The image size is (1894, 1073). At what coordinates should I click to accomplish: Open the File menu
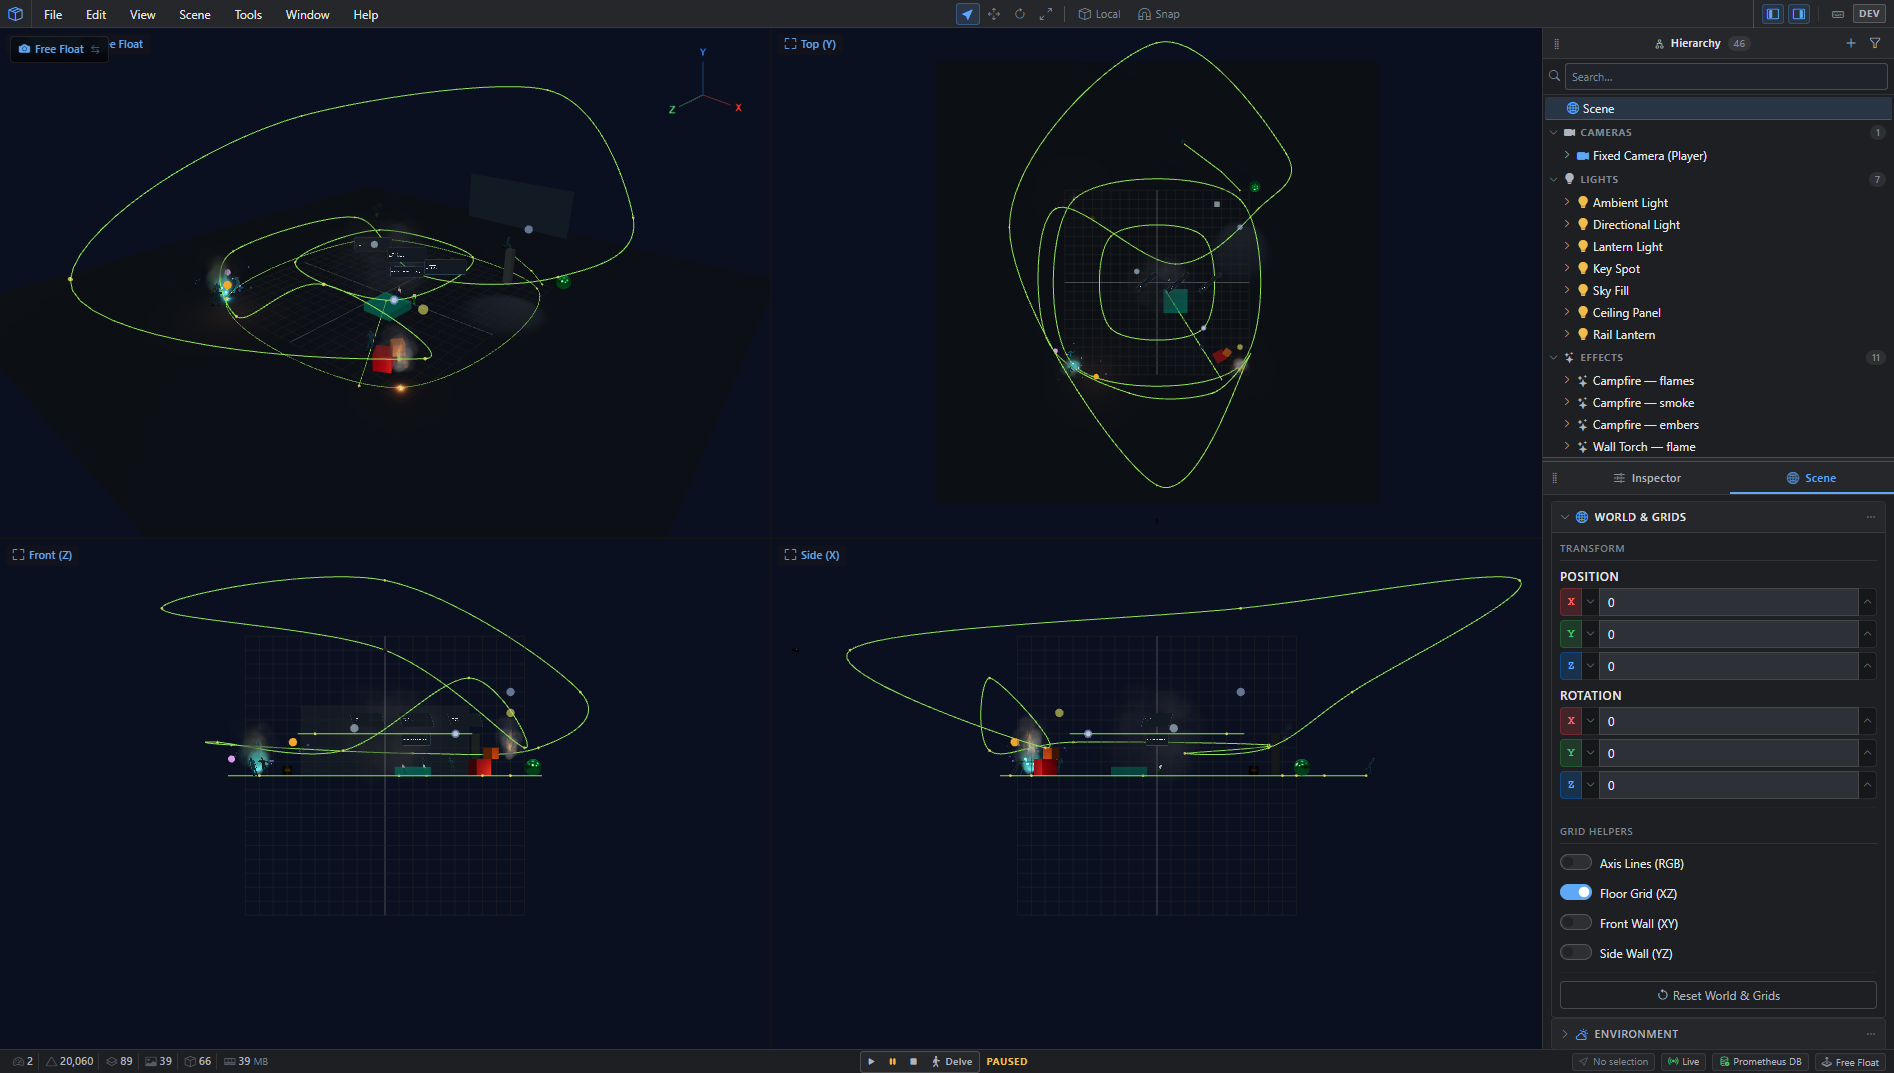tap(53, 14)
